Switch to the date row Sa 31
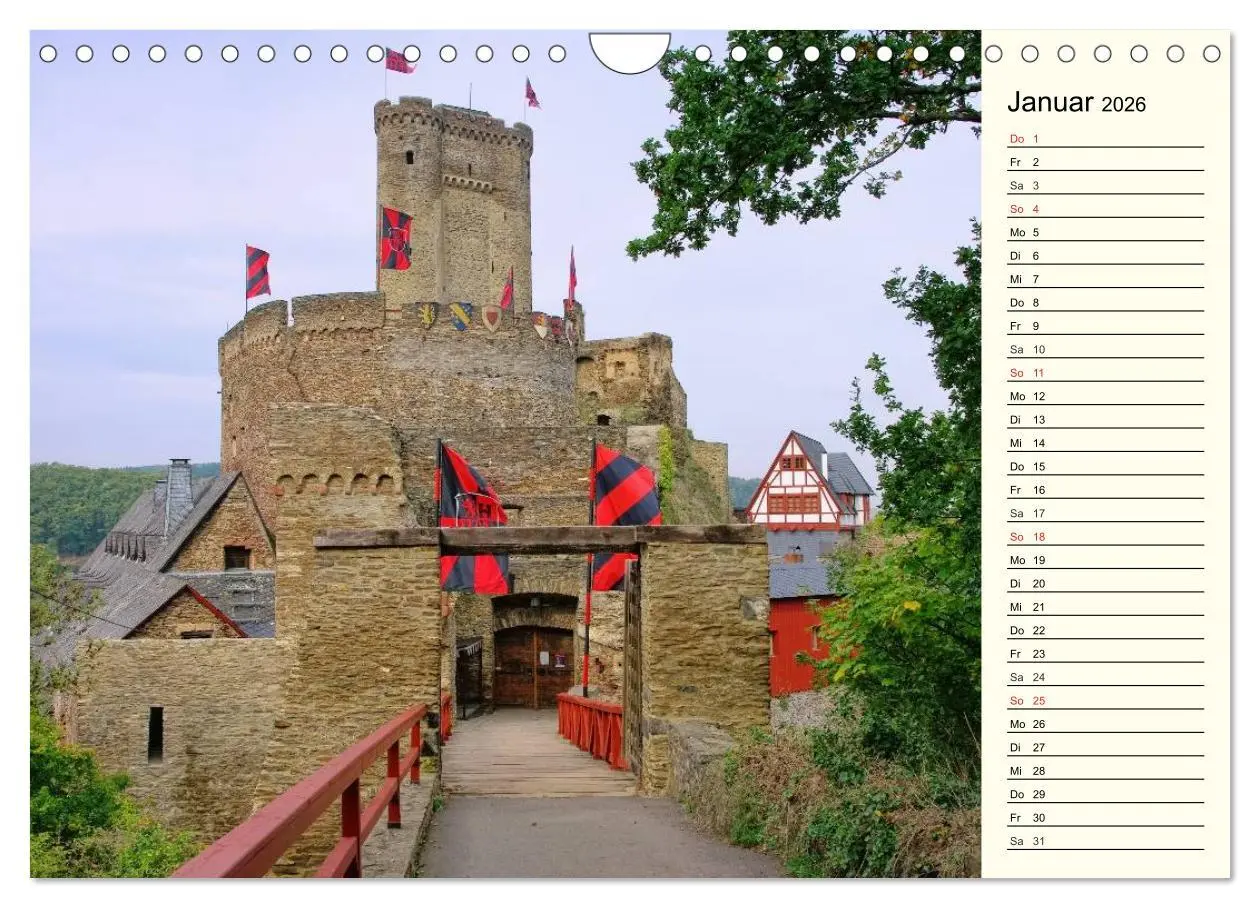Viewport: 1260px width, 908px height. 1100,841
